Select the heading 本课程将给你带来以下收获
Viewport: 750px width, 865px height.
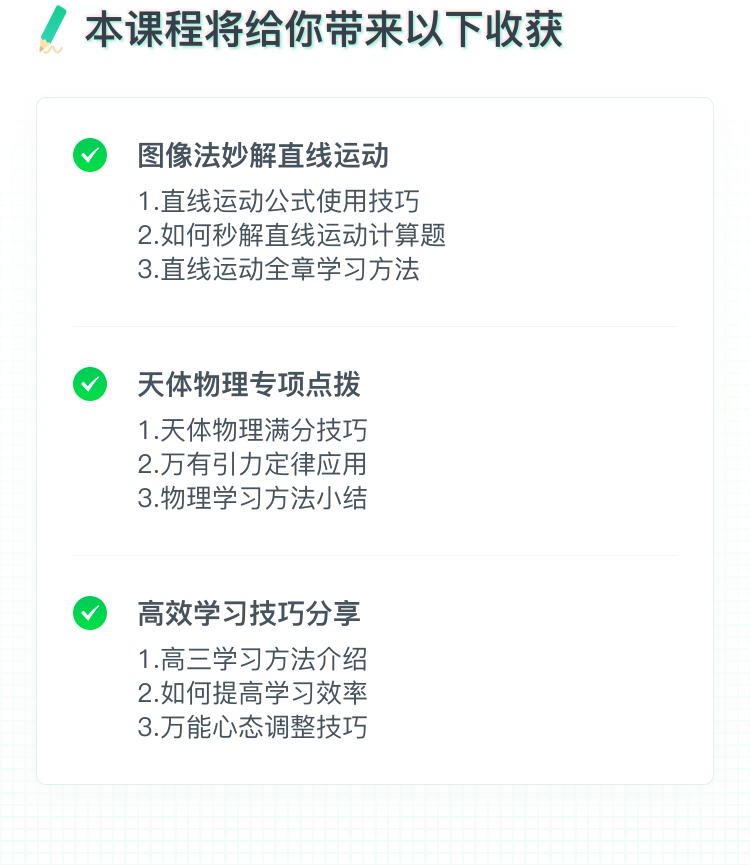tap(324, 30)
